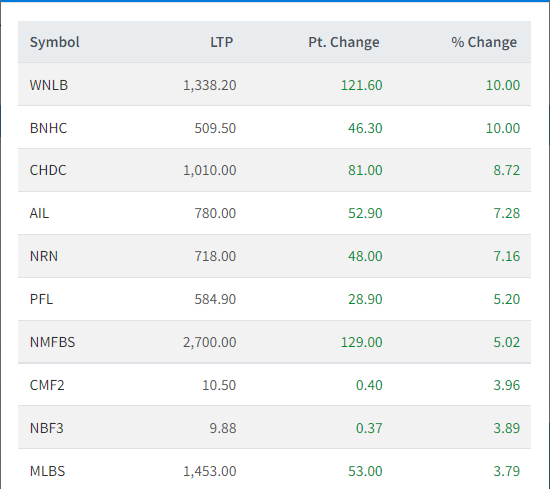Click NMFBS point change 129.00
Image resolution: width=550 pixels, height=489 pixels.
tap(362, 342)
